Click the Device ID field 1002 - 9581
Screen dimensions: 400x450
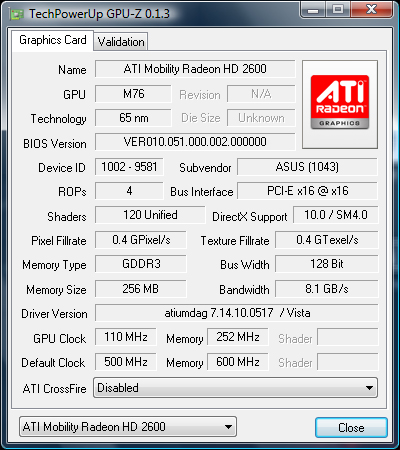tap(129, 167)
